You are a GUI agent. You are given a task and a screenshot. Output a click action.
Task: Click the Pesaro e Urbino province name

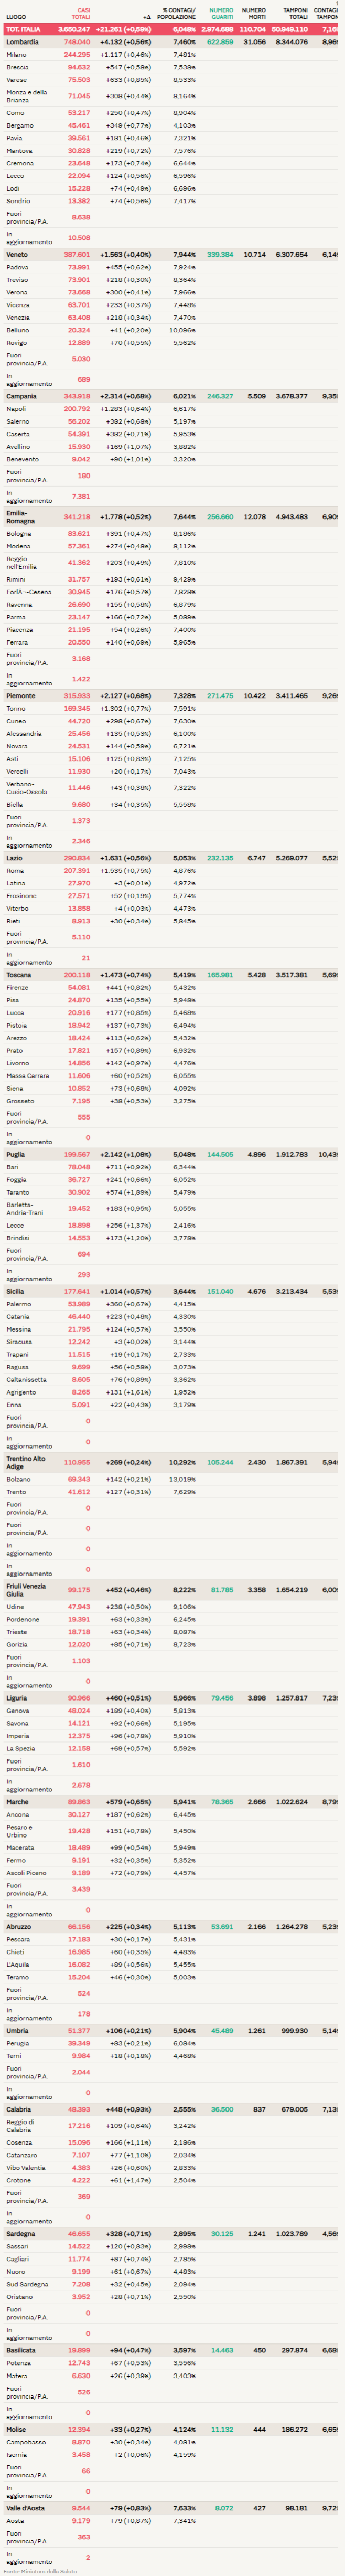[20, 1831]
